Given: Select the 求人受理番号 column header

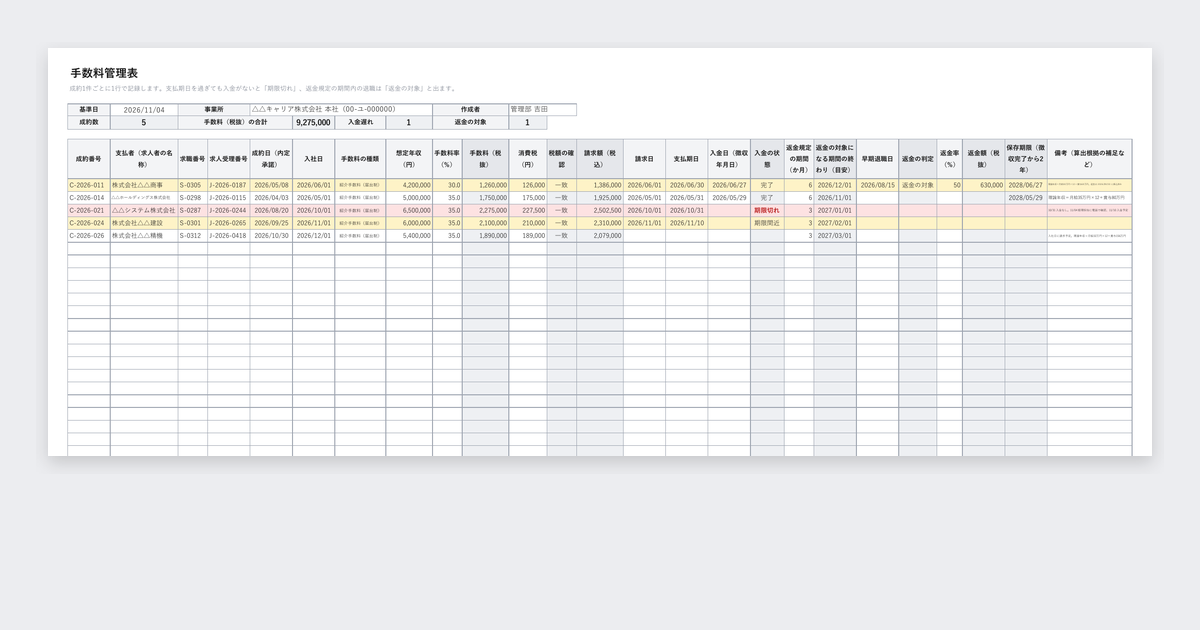Looking at the screenshot, I should tap(229, 159).
